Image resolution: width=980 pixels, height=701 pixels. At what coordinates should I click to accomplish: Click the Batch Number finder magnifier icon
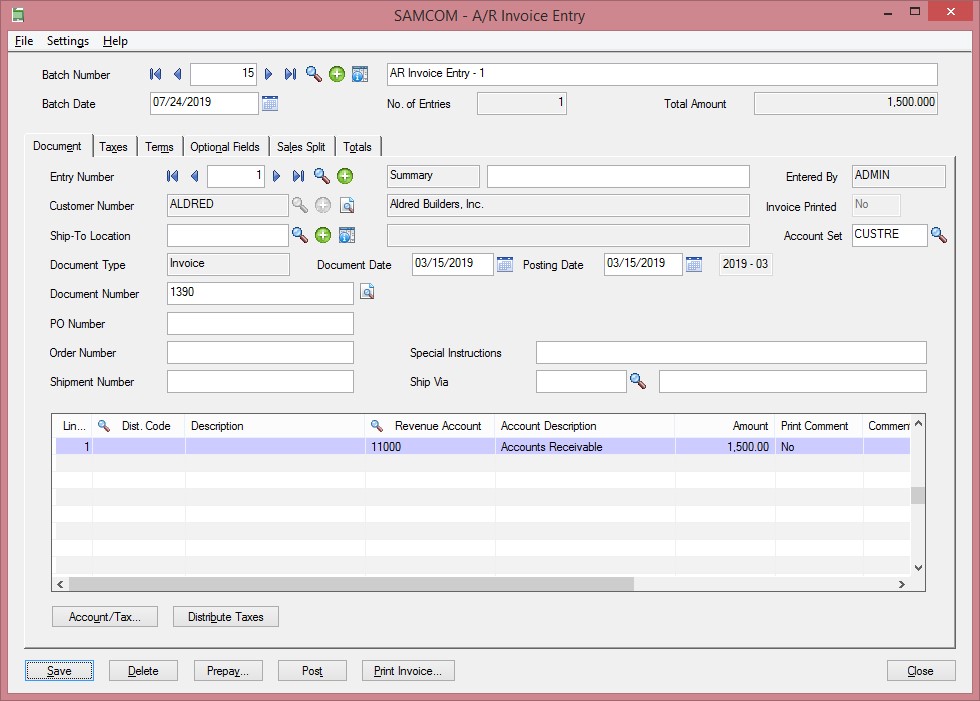pos(314,74)
